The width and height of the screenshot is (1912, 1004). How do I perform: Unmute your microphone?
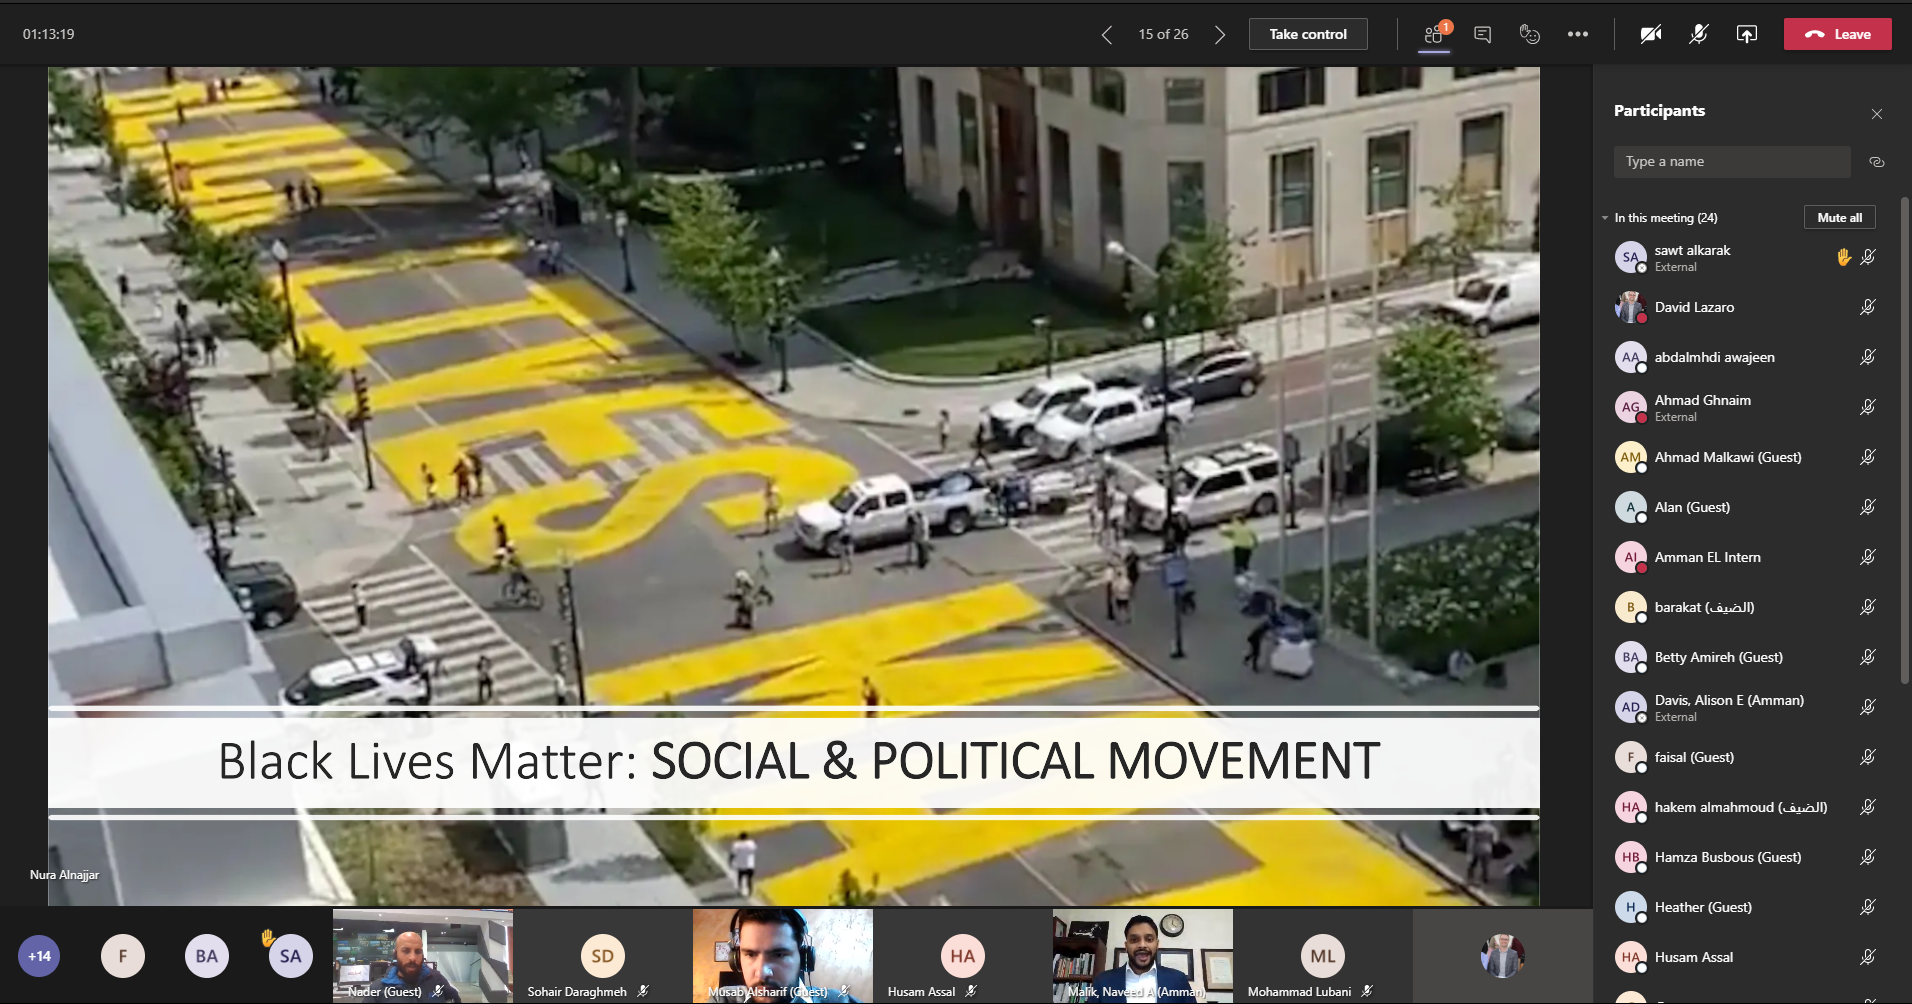1699,34
